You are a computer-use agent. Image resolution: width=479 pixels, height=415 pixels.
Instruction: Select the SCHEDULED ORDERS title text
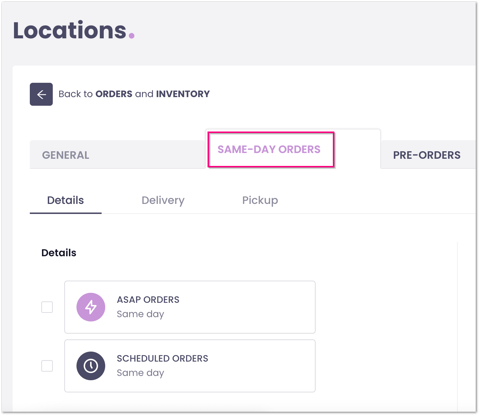[x=162, y=358]
